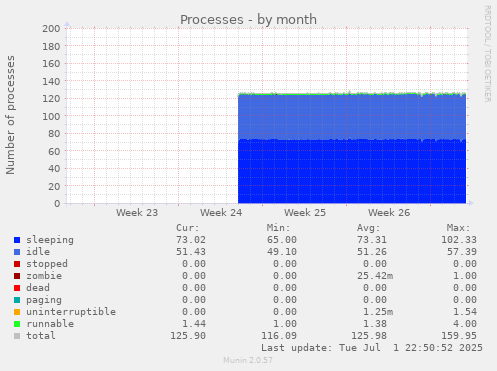Click zombie average value 25.42m
The image size is (497, 371).
375,276
